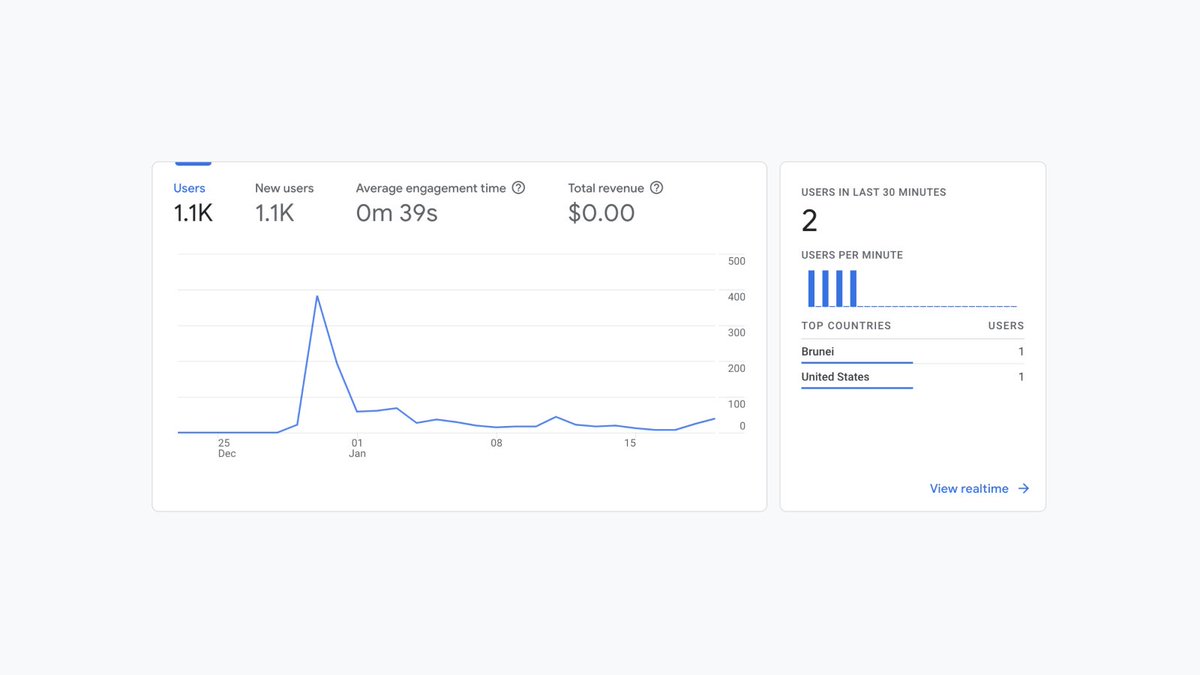Click the 15 date axis label
1200x675 pixels.
(x=630, y=443)
